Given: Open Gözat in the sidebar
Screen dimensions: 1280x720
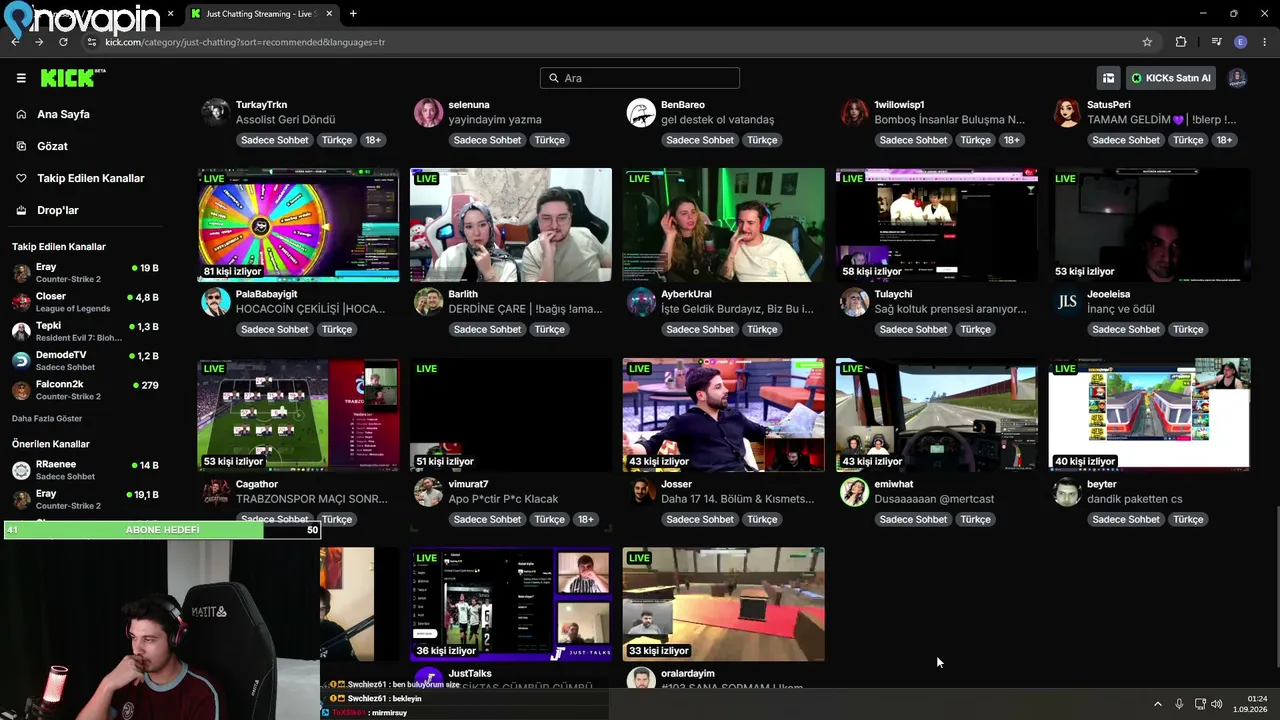Looking at the screenshot, I should [52, 146].
